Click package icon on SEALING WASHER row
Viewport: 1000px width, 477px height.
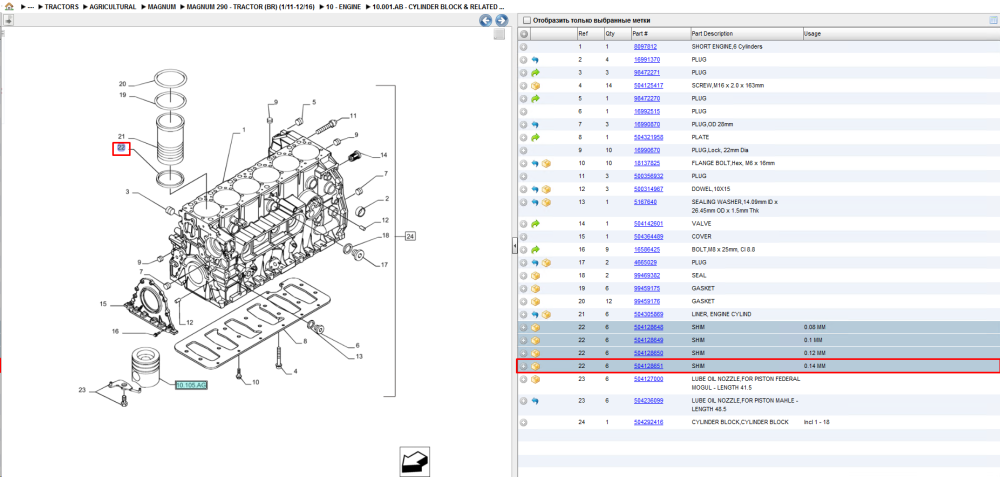coord(547,202)
